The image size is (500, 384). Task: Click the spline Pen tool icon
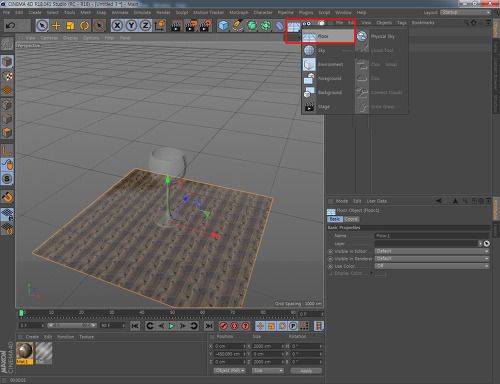pyautogui.click(x=238, y=26)
